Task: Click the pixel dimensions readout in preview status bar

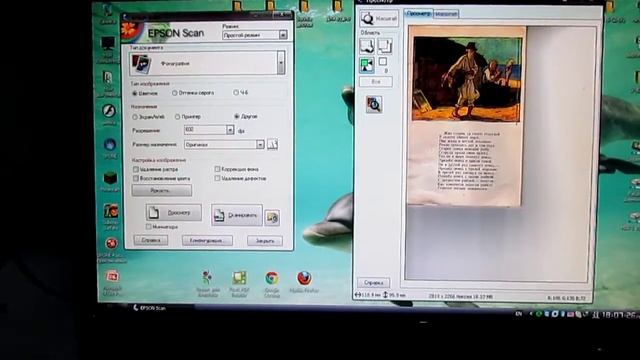Action: (460, 297)
